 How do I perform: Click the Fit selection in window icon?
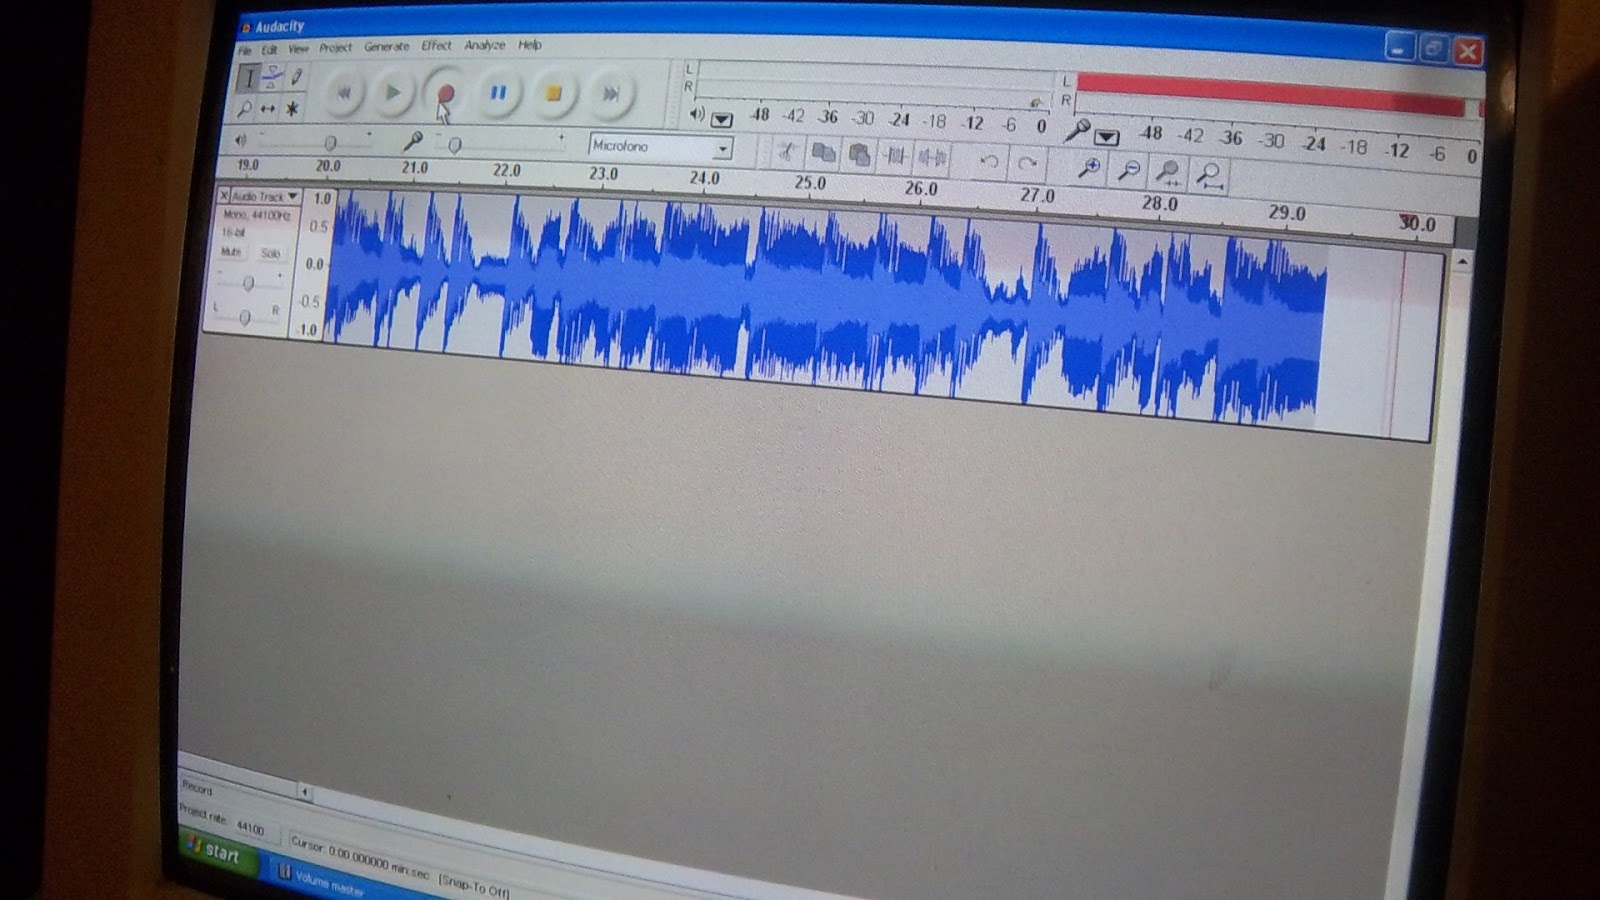click(1168, 174)
